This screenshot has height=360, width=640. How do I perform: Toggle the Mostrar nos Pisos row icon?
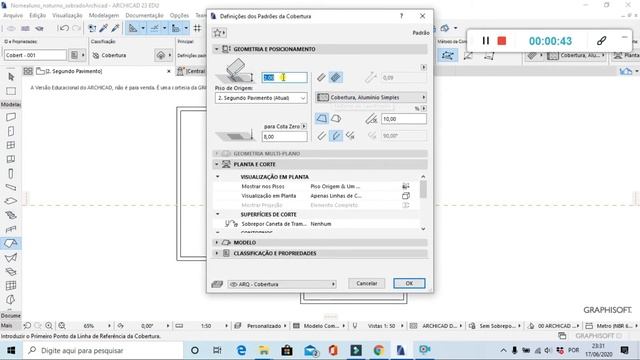click(406, 186)
